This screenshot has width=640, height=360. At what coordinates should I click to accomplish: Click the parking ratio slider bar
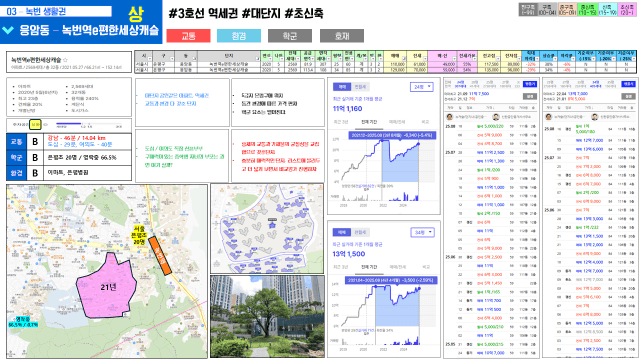(x=89, y=124)
